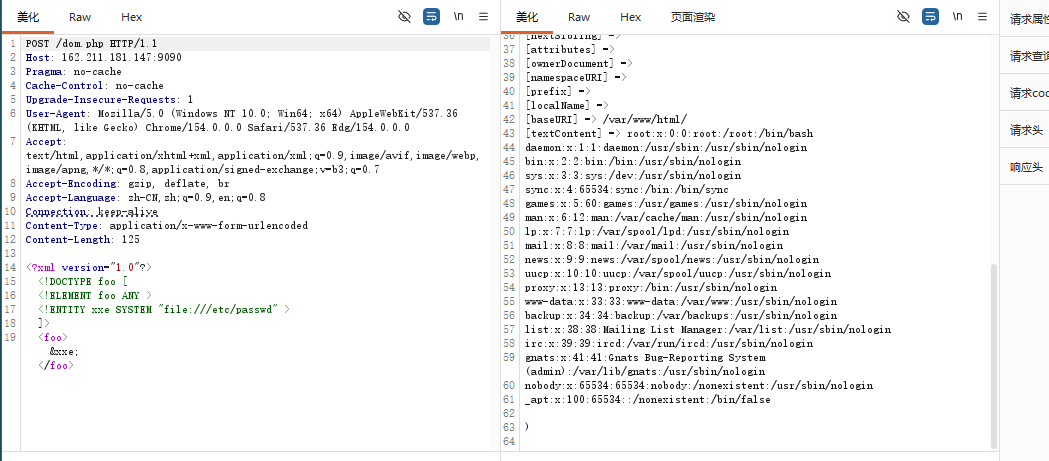
Task: Expand 请求头 inspector section
Action: [1026, 130]
